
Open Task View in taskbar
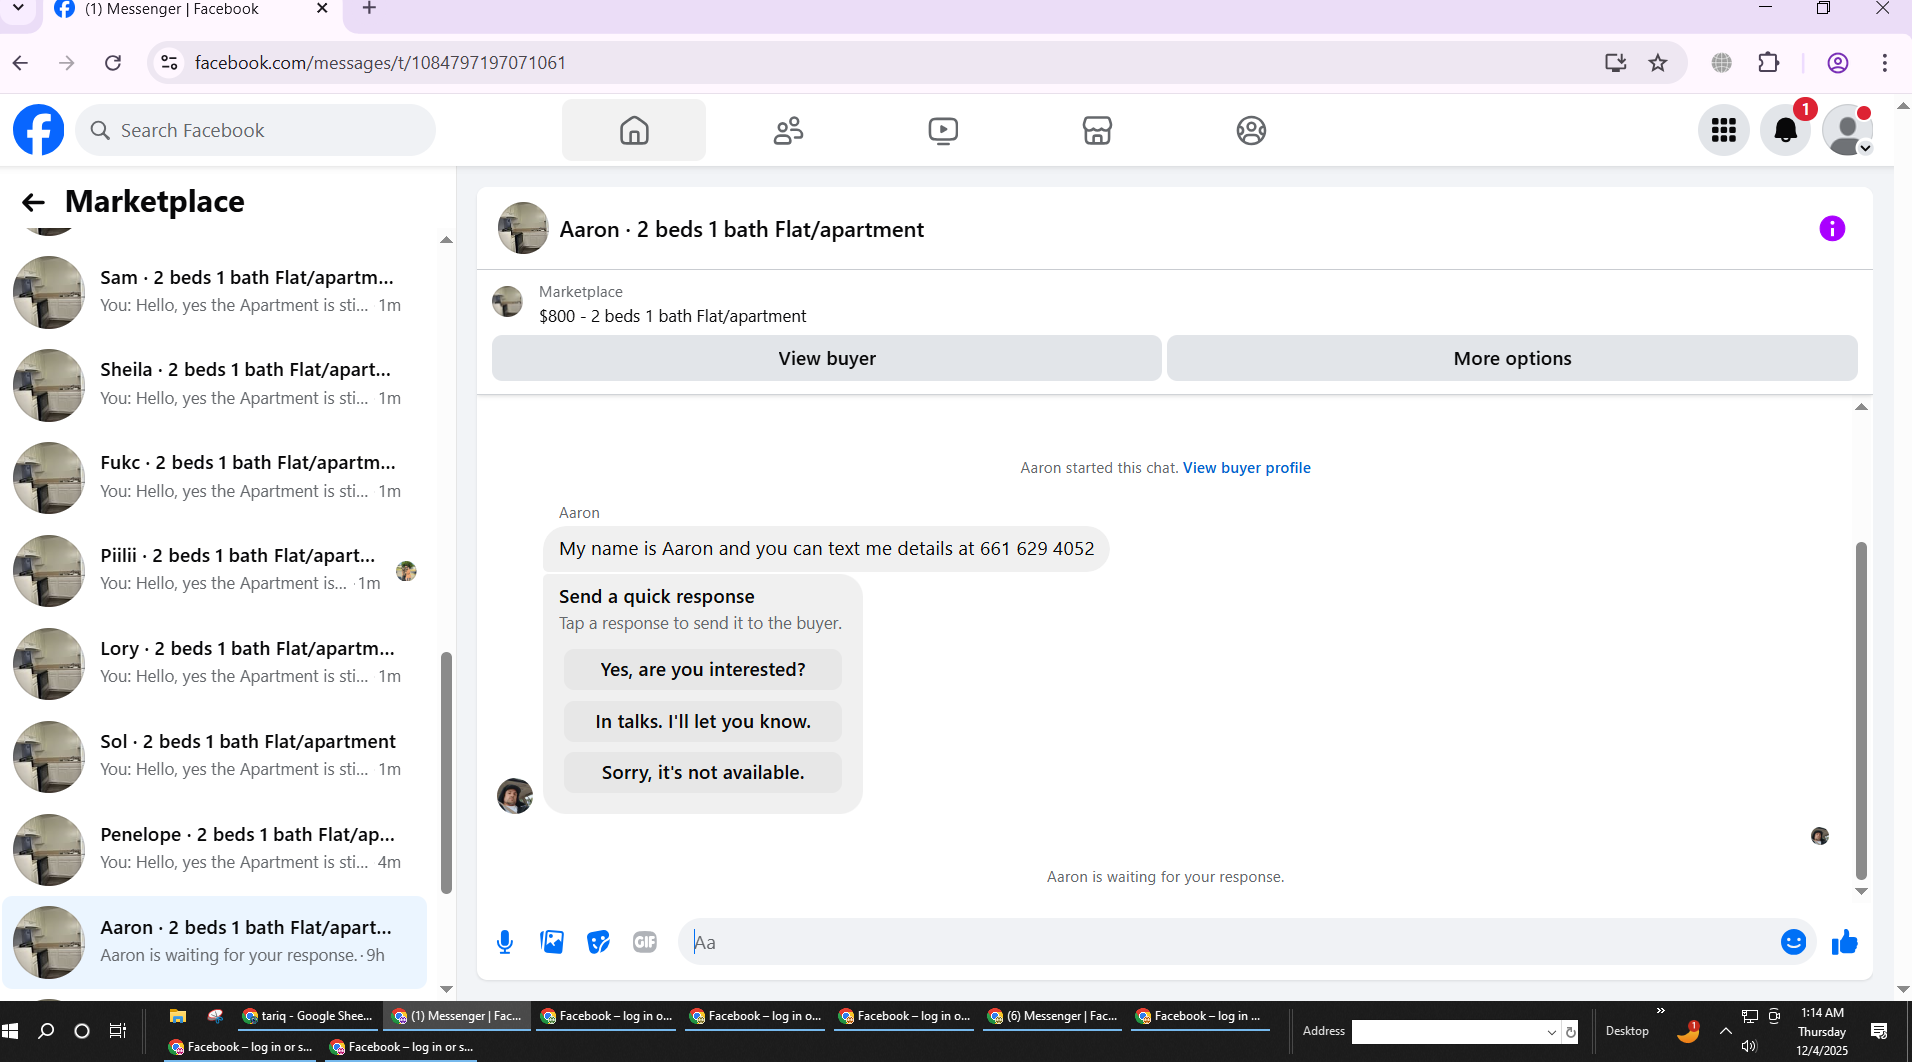point(118,1031)
